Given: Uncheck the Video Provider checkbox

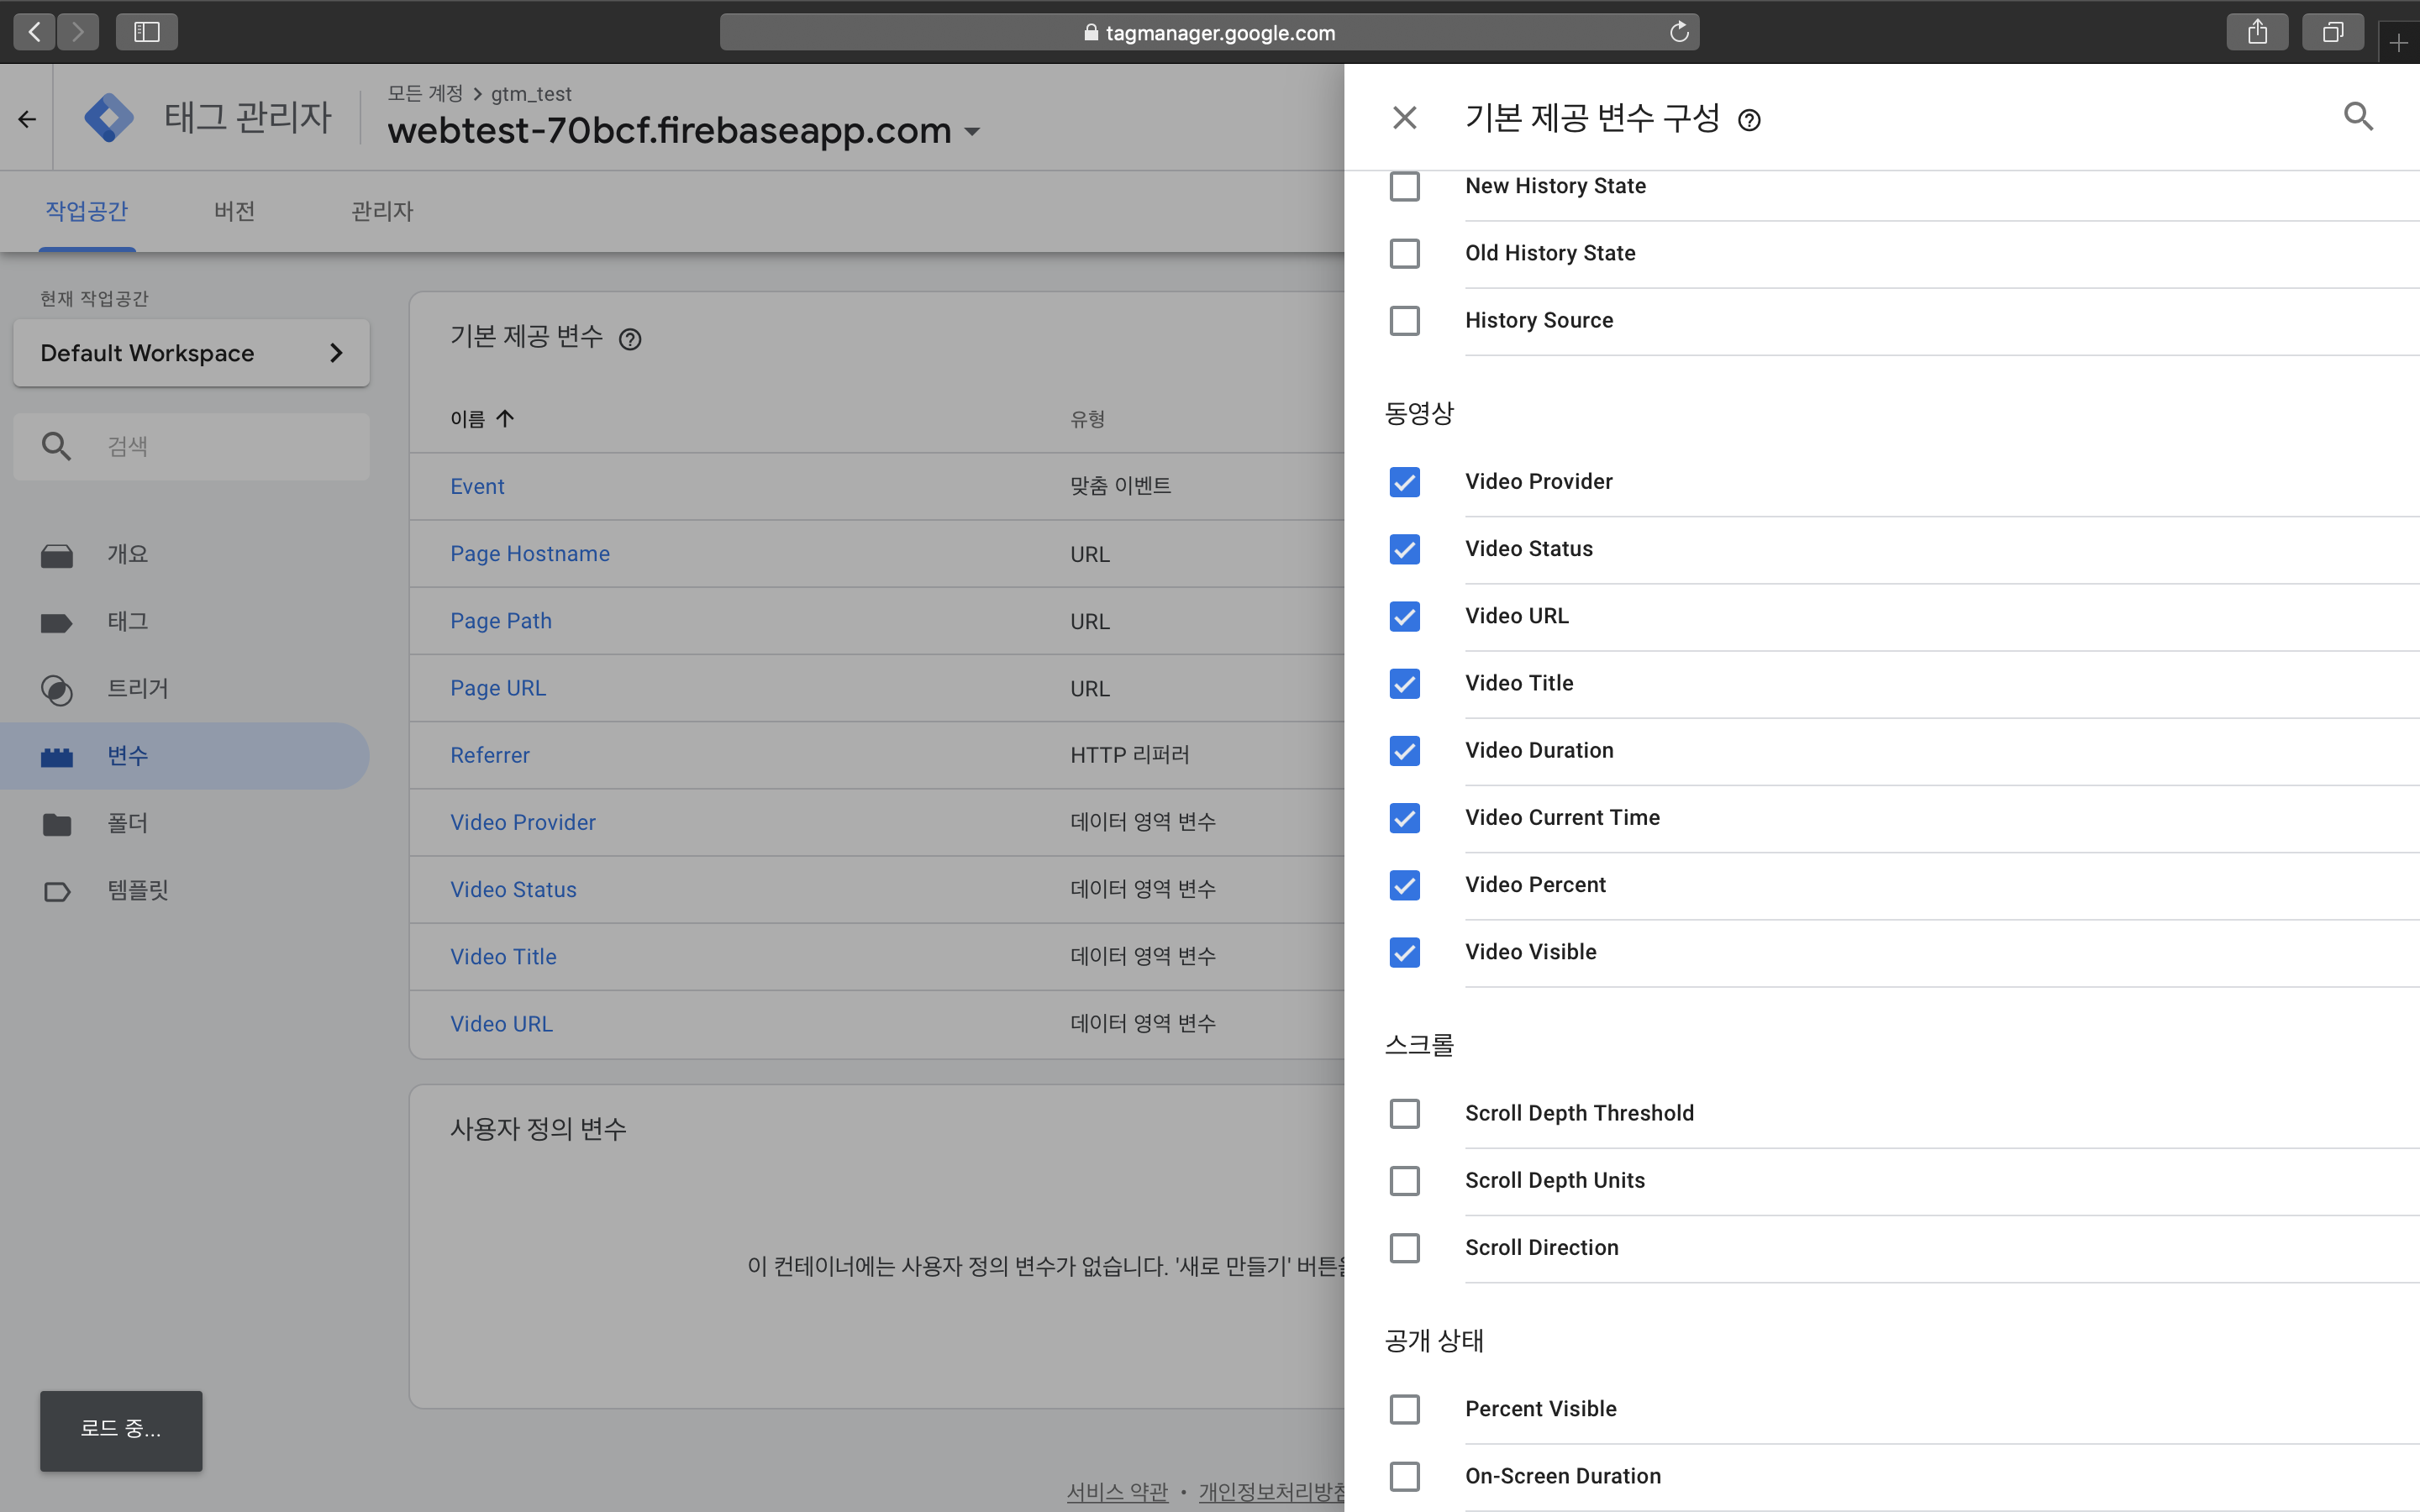Looking at the screenshot, I should coord(1404,482).
